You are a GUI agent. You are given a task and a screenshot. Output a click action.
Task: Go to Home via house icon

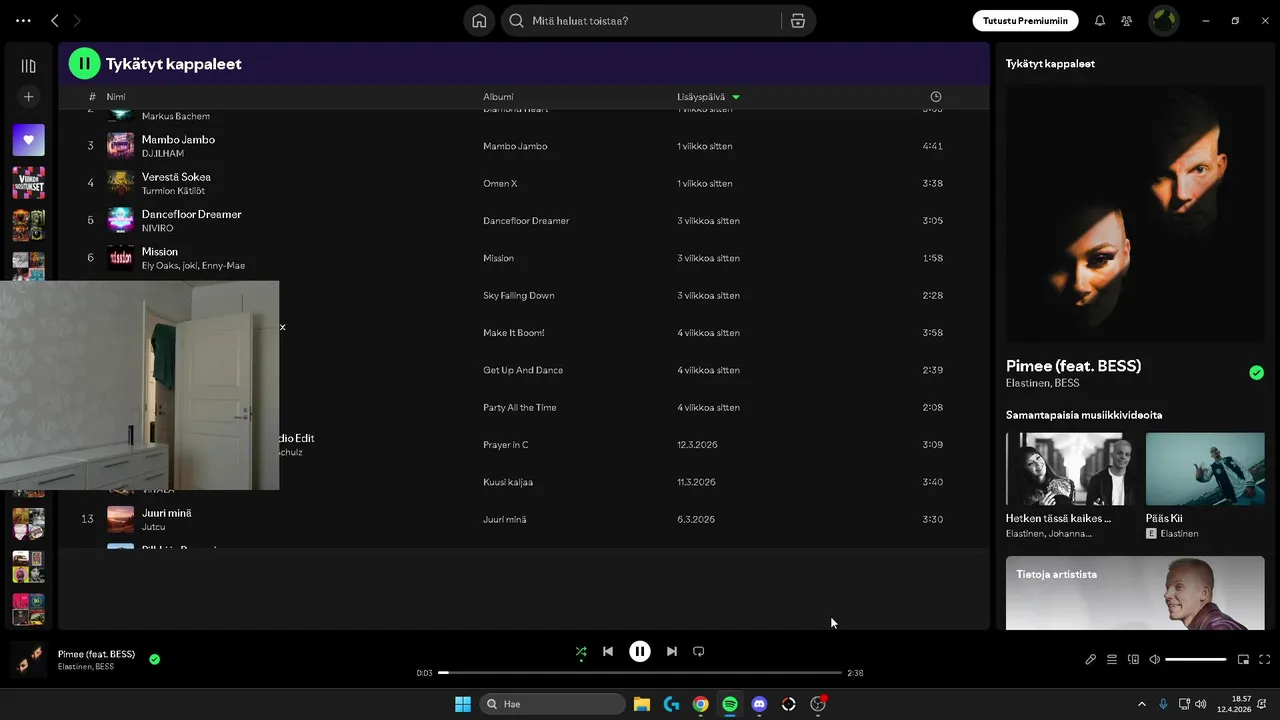[x=479, y=21]
